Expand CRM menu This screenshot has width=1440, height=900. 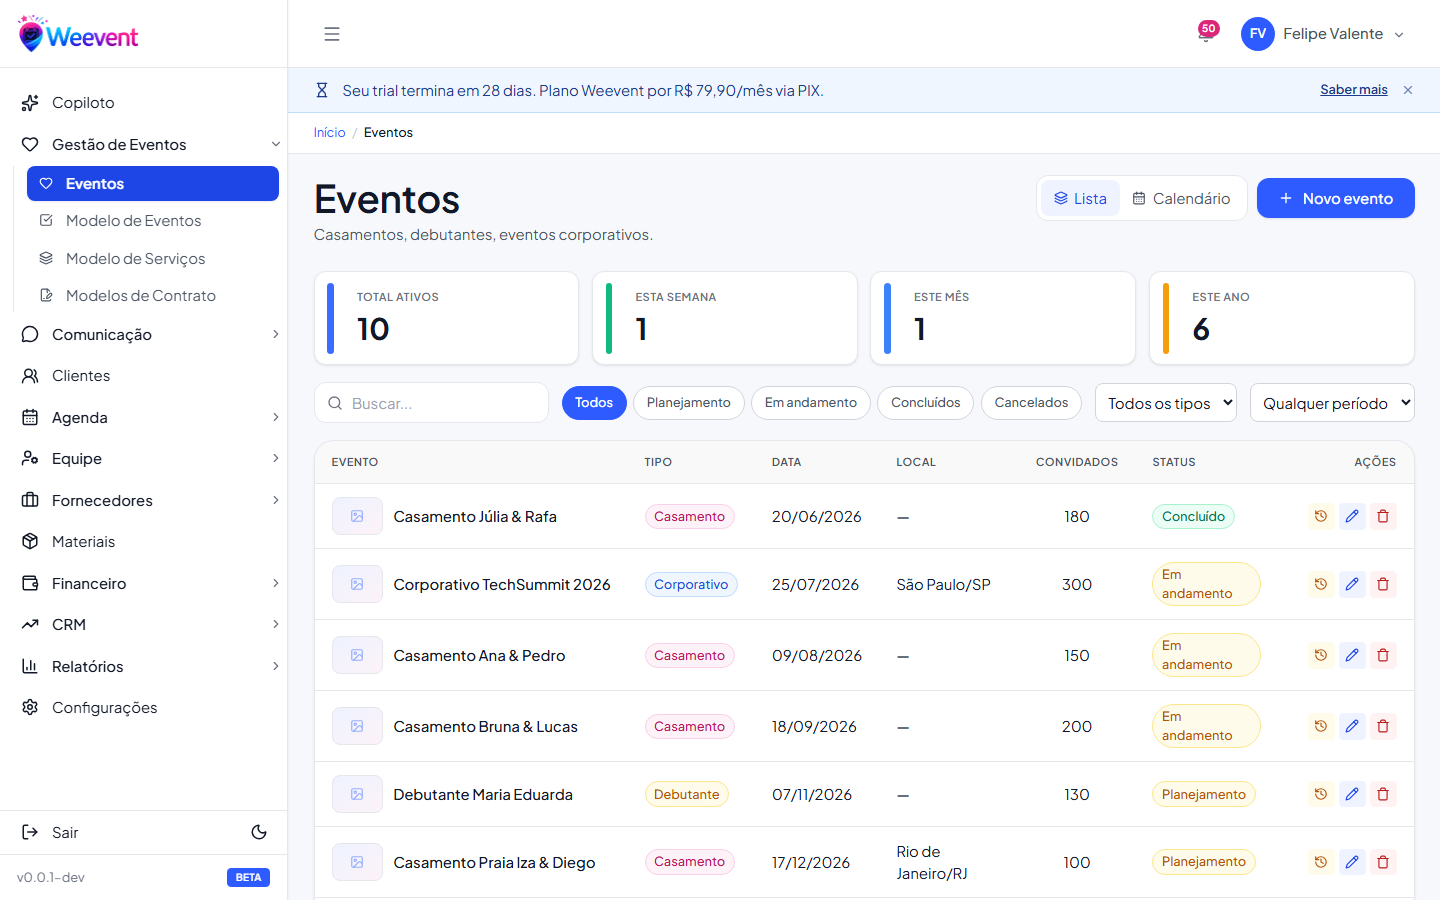coord(144,625)
